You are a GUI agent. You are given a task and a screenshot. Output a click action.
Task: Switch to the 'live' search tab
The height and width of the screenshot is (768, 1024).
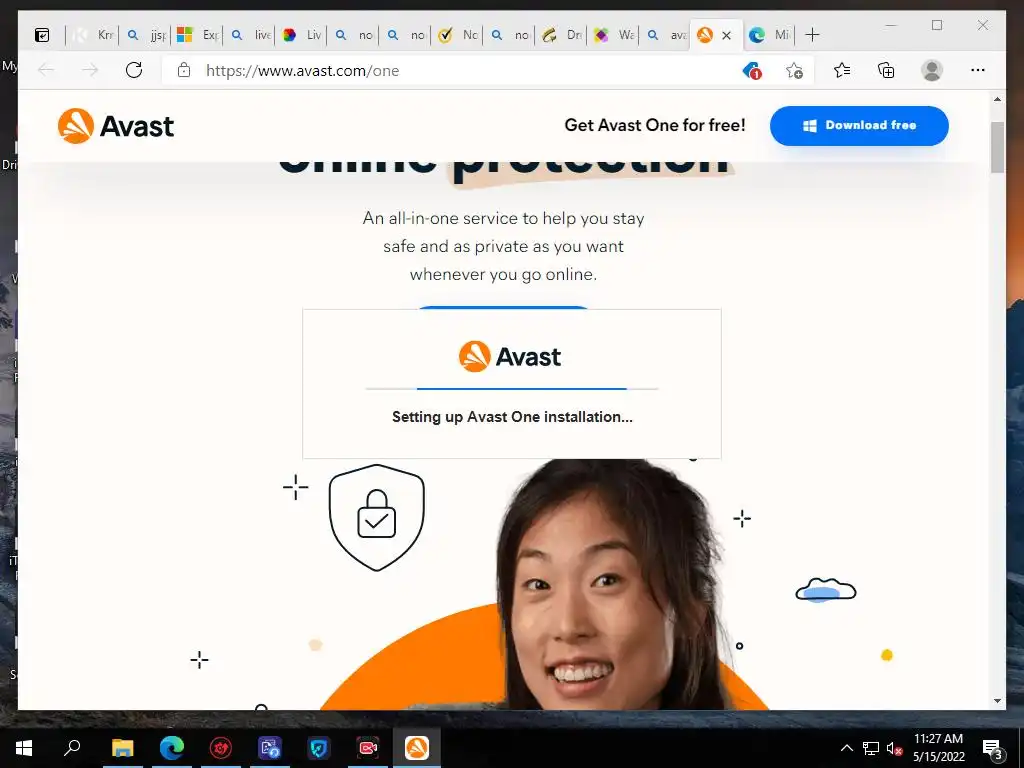249,35
